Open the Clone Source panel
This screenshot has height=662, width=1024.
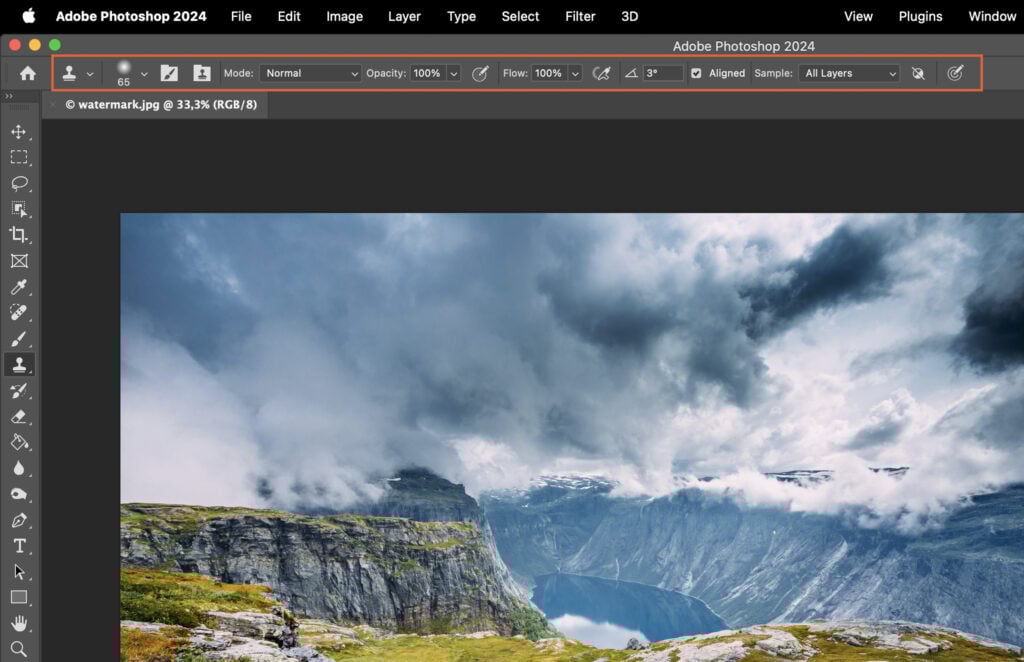(x=202, y=73)
